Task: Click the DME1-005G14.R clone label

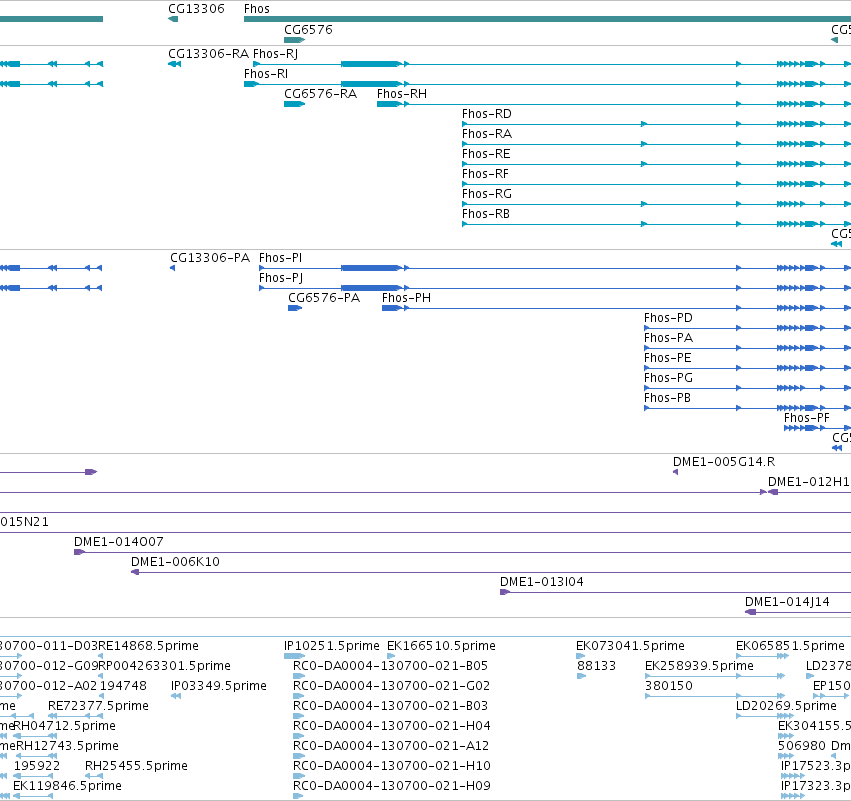Action: [x=724, y=462]
